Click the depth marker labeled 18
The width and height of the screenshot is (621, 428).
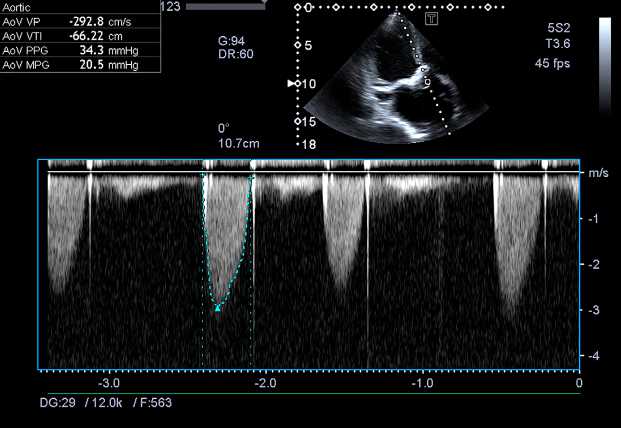309,144
